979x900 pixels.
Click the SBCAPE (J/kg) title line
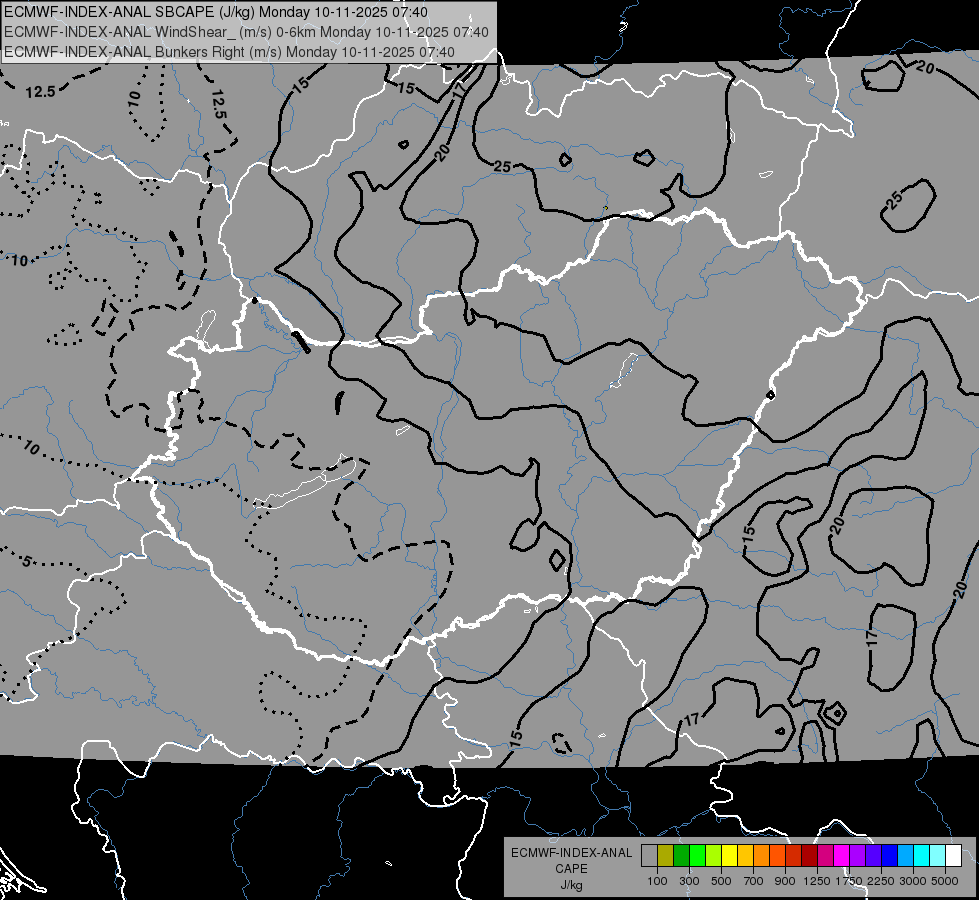[x=216, y=12]
